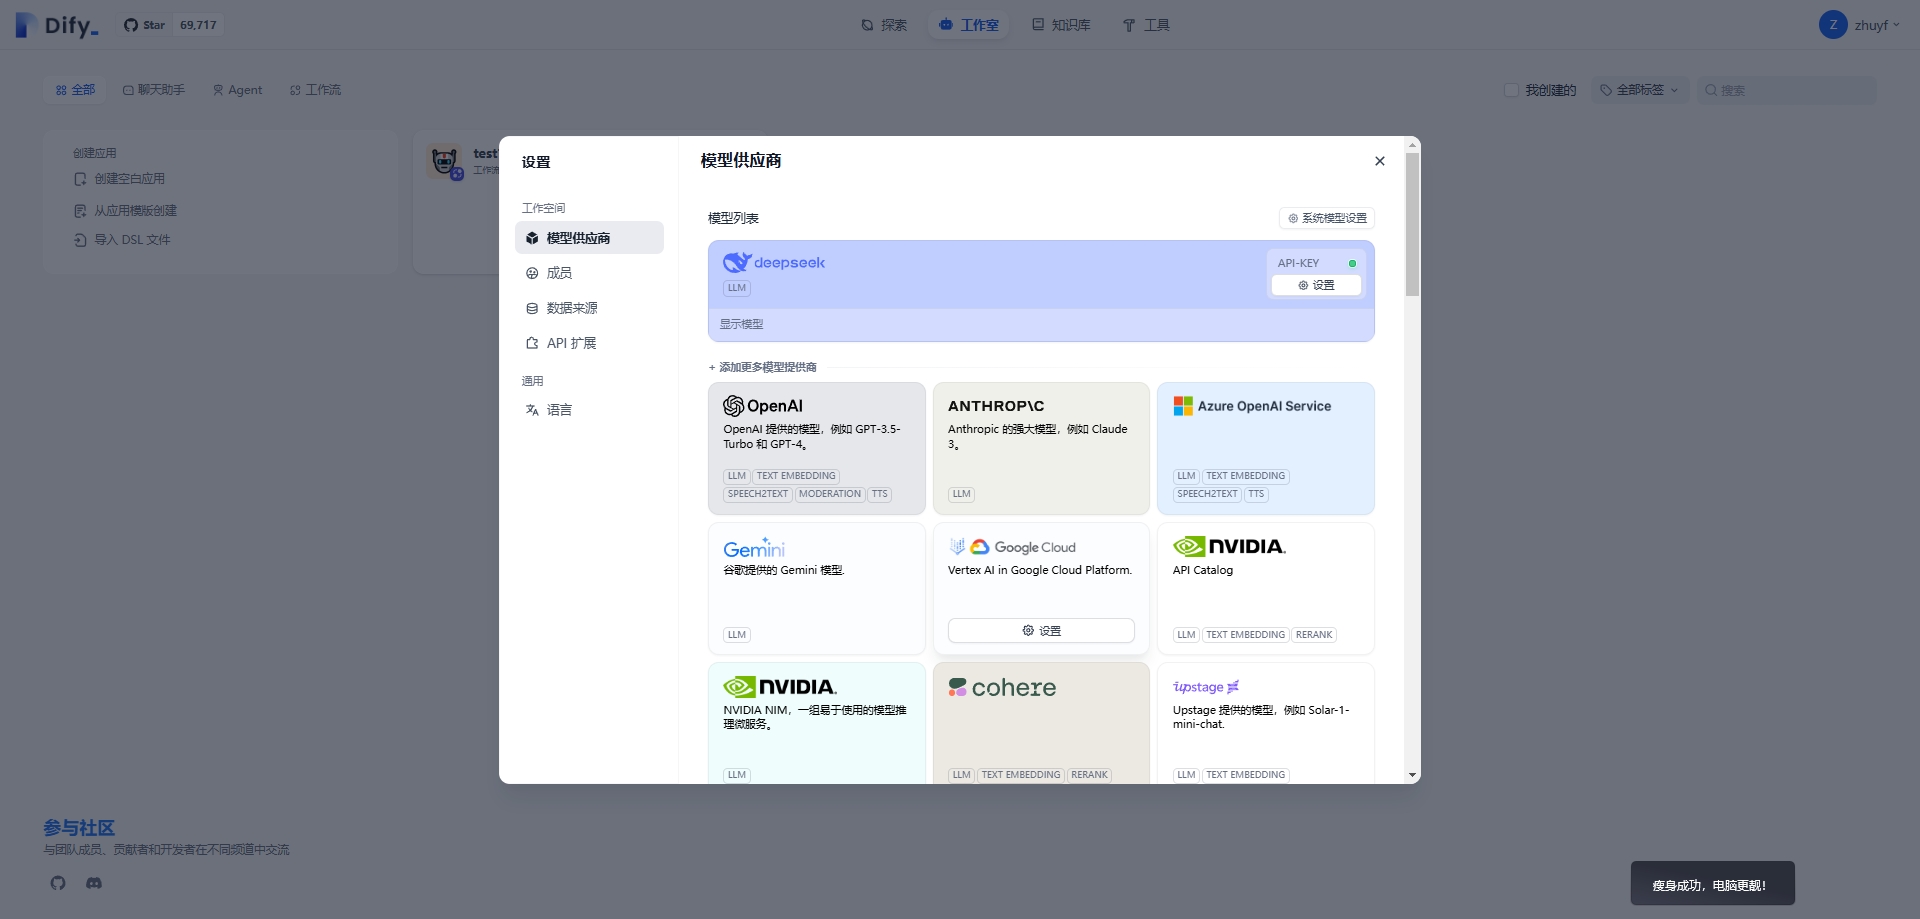The image size is (1920, 919).
Task: Click the 系统模型设置 button
Action: (x=1326, y=218)
